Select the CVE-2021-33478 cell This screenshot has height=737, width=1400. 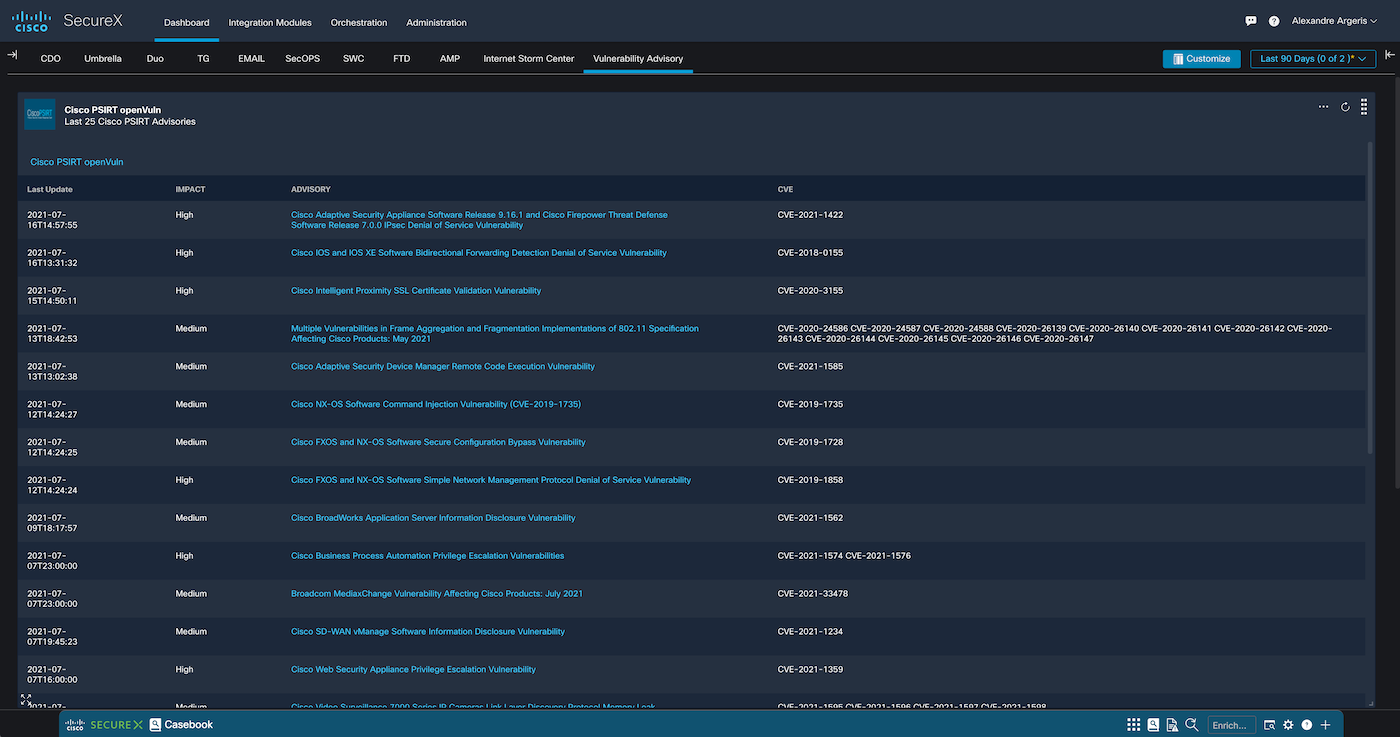tap(812, 594)
